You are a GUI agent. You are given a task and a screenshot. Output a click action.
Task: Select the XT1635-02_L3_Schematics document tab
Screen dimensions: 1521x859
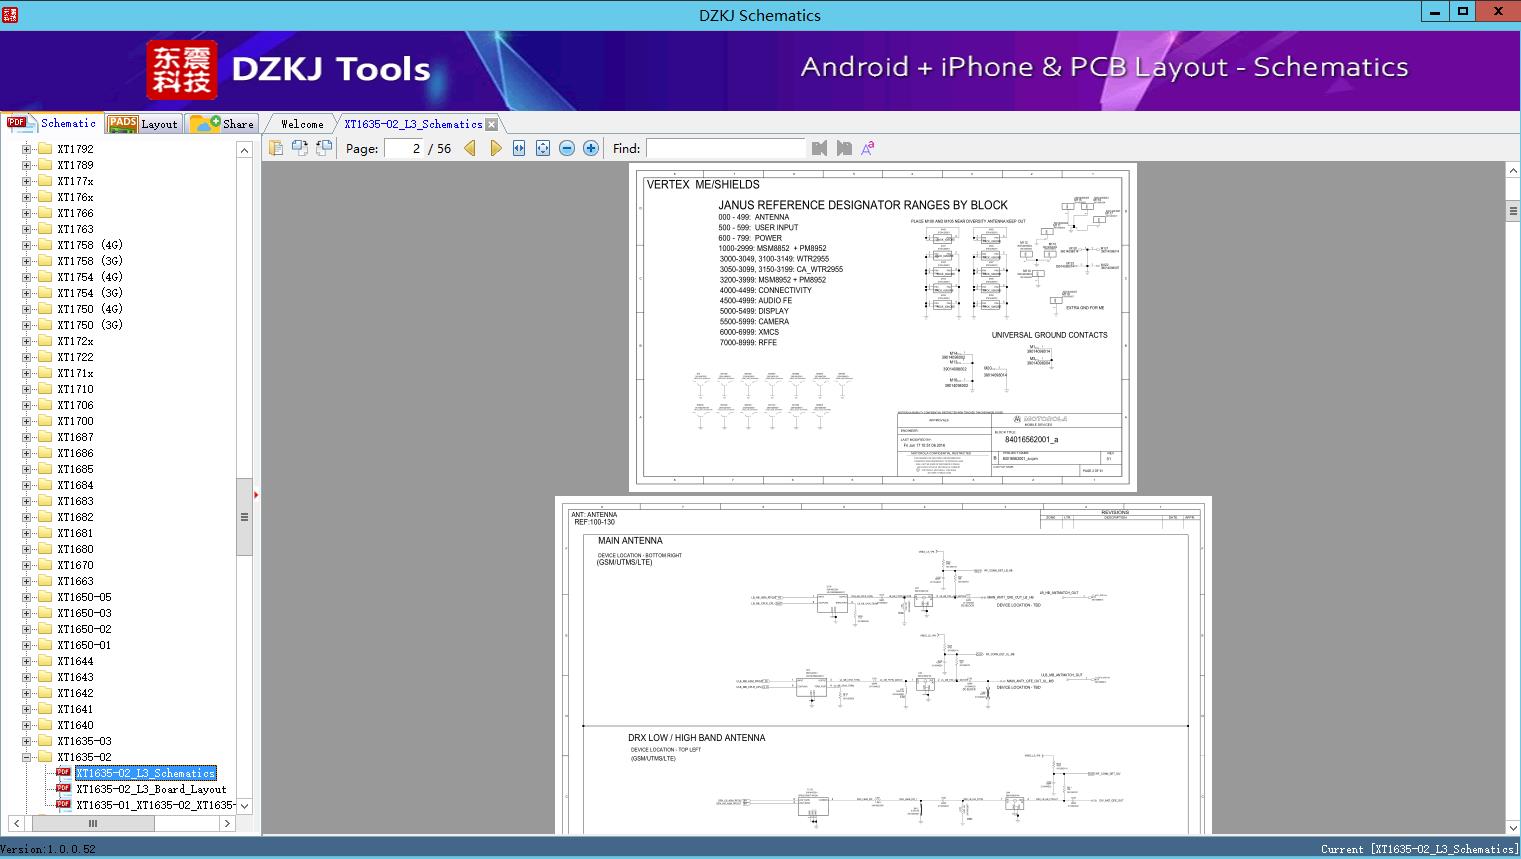coord(413,124)
